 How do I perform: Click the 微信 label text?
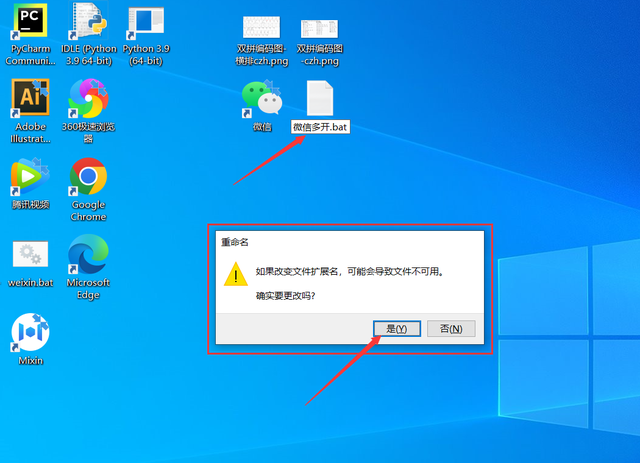pos(262,127)
